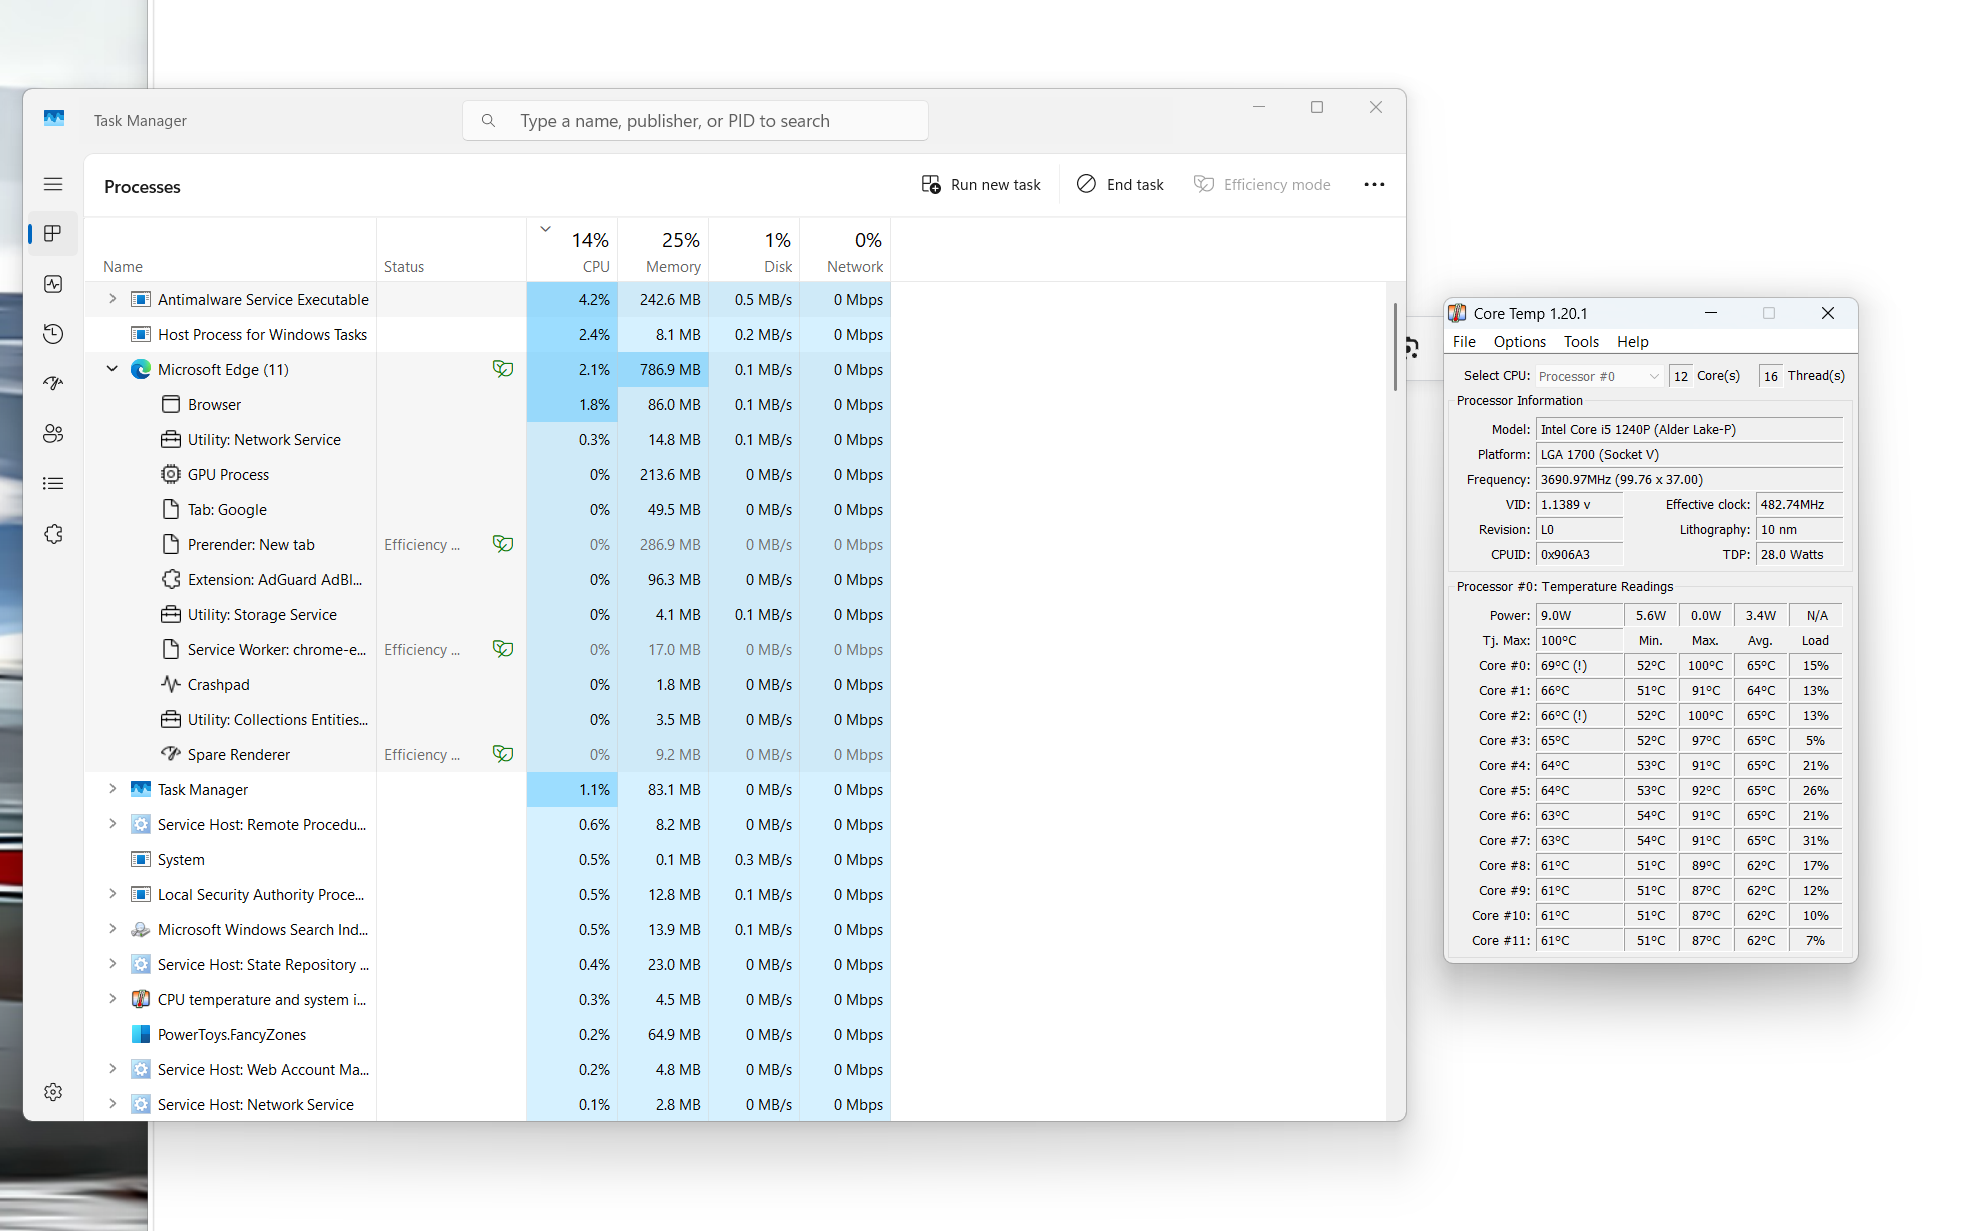Open the App history page

point(53,334)
